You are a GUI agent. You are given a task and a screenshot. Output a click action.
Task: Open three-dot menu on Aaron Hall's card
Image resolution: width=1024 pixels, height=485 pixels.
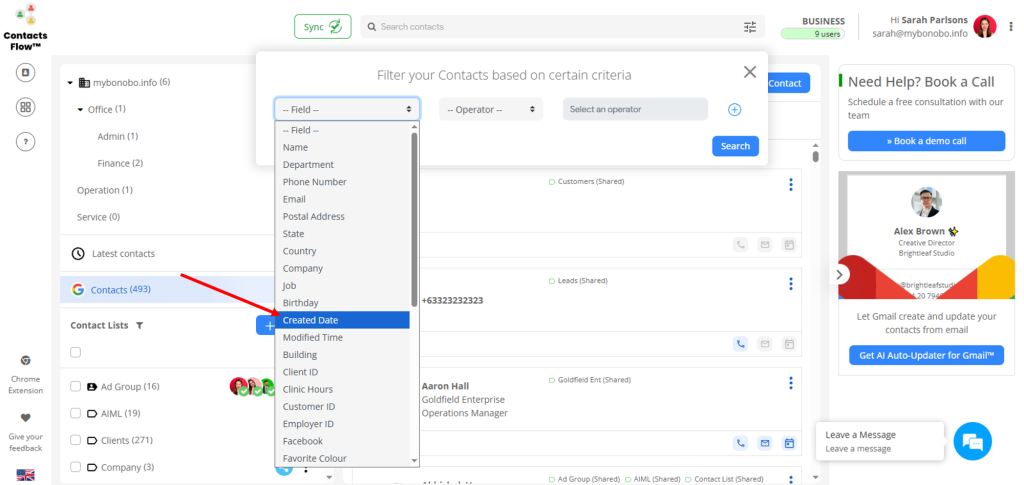coord(790,383)
